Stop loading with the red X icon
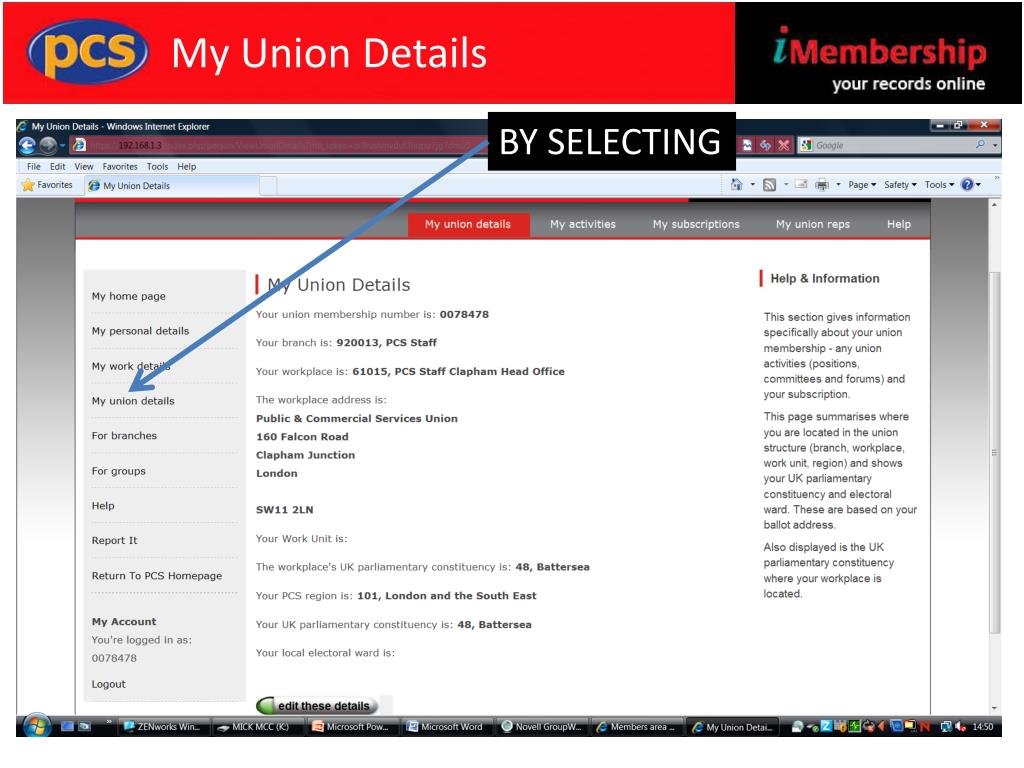The image size is (1024, 768). (x=784, y=145)
